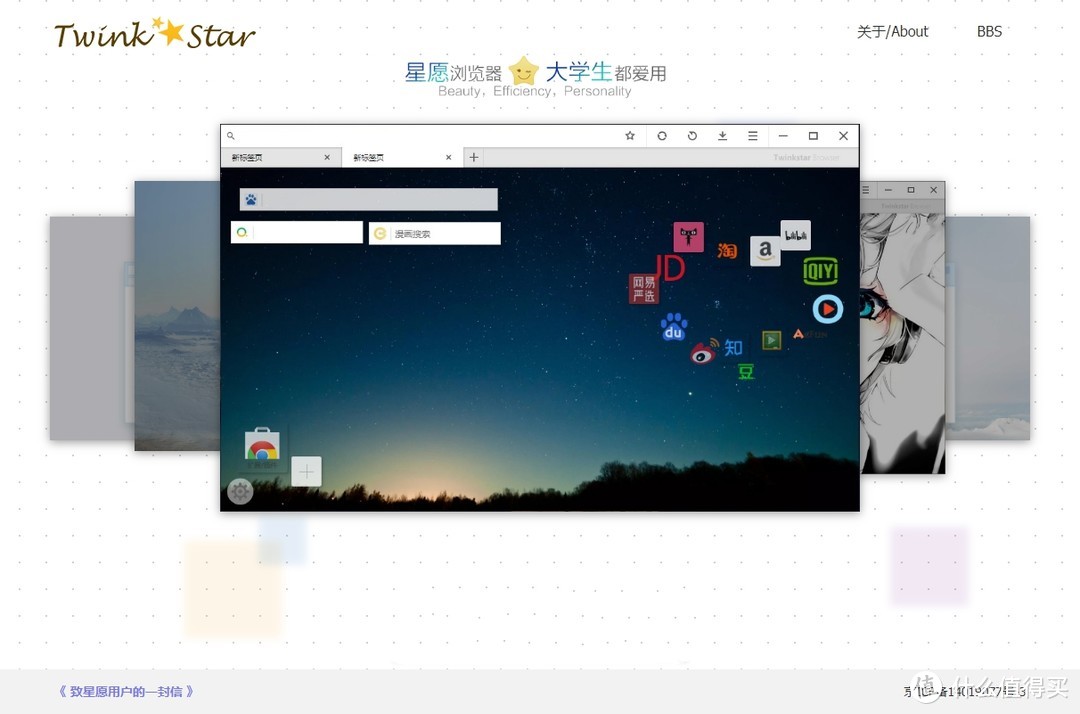Viewport: 1080px width, 714px height.
Task: Open the hamburger menu in front window
Action: (x=753, y=136)
